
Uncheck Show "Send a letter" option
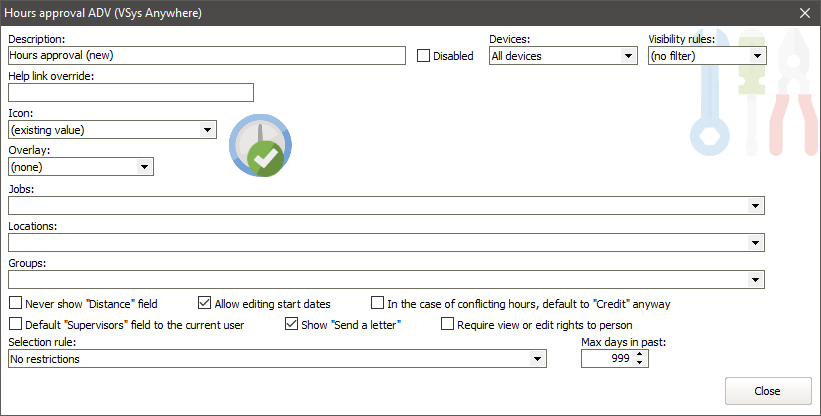[292, 324]
